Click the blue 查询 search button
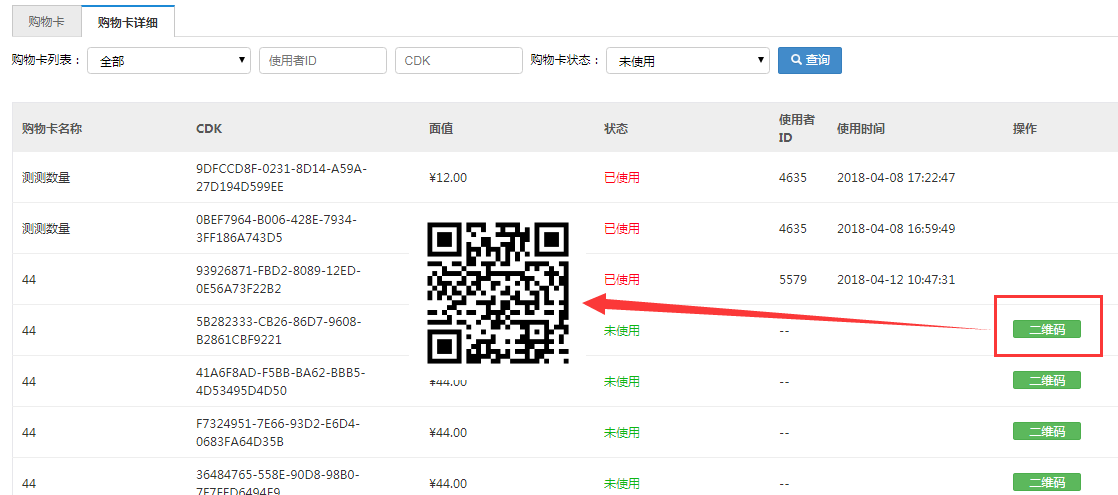Viewport: 1118px width, 495px height. click(x=810, y=61)
